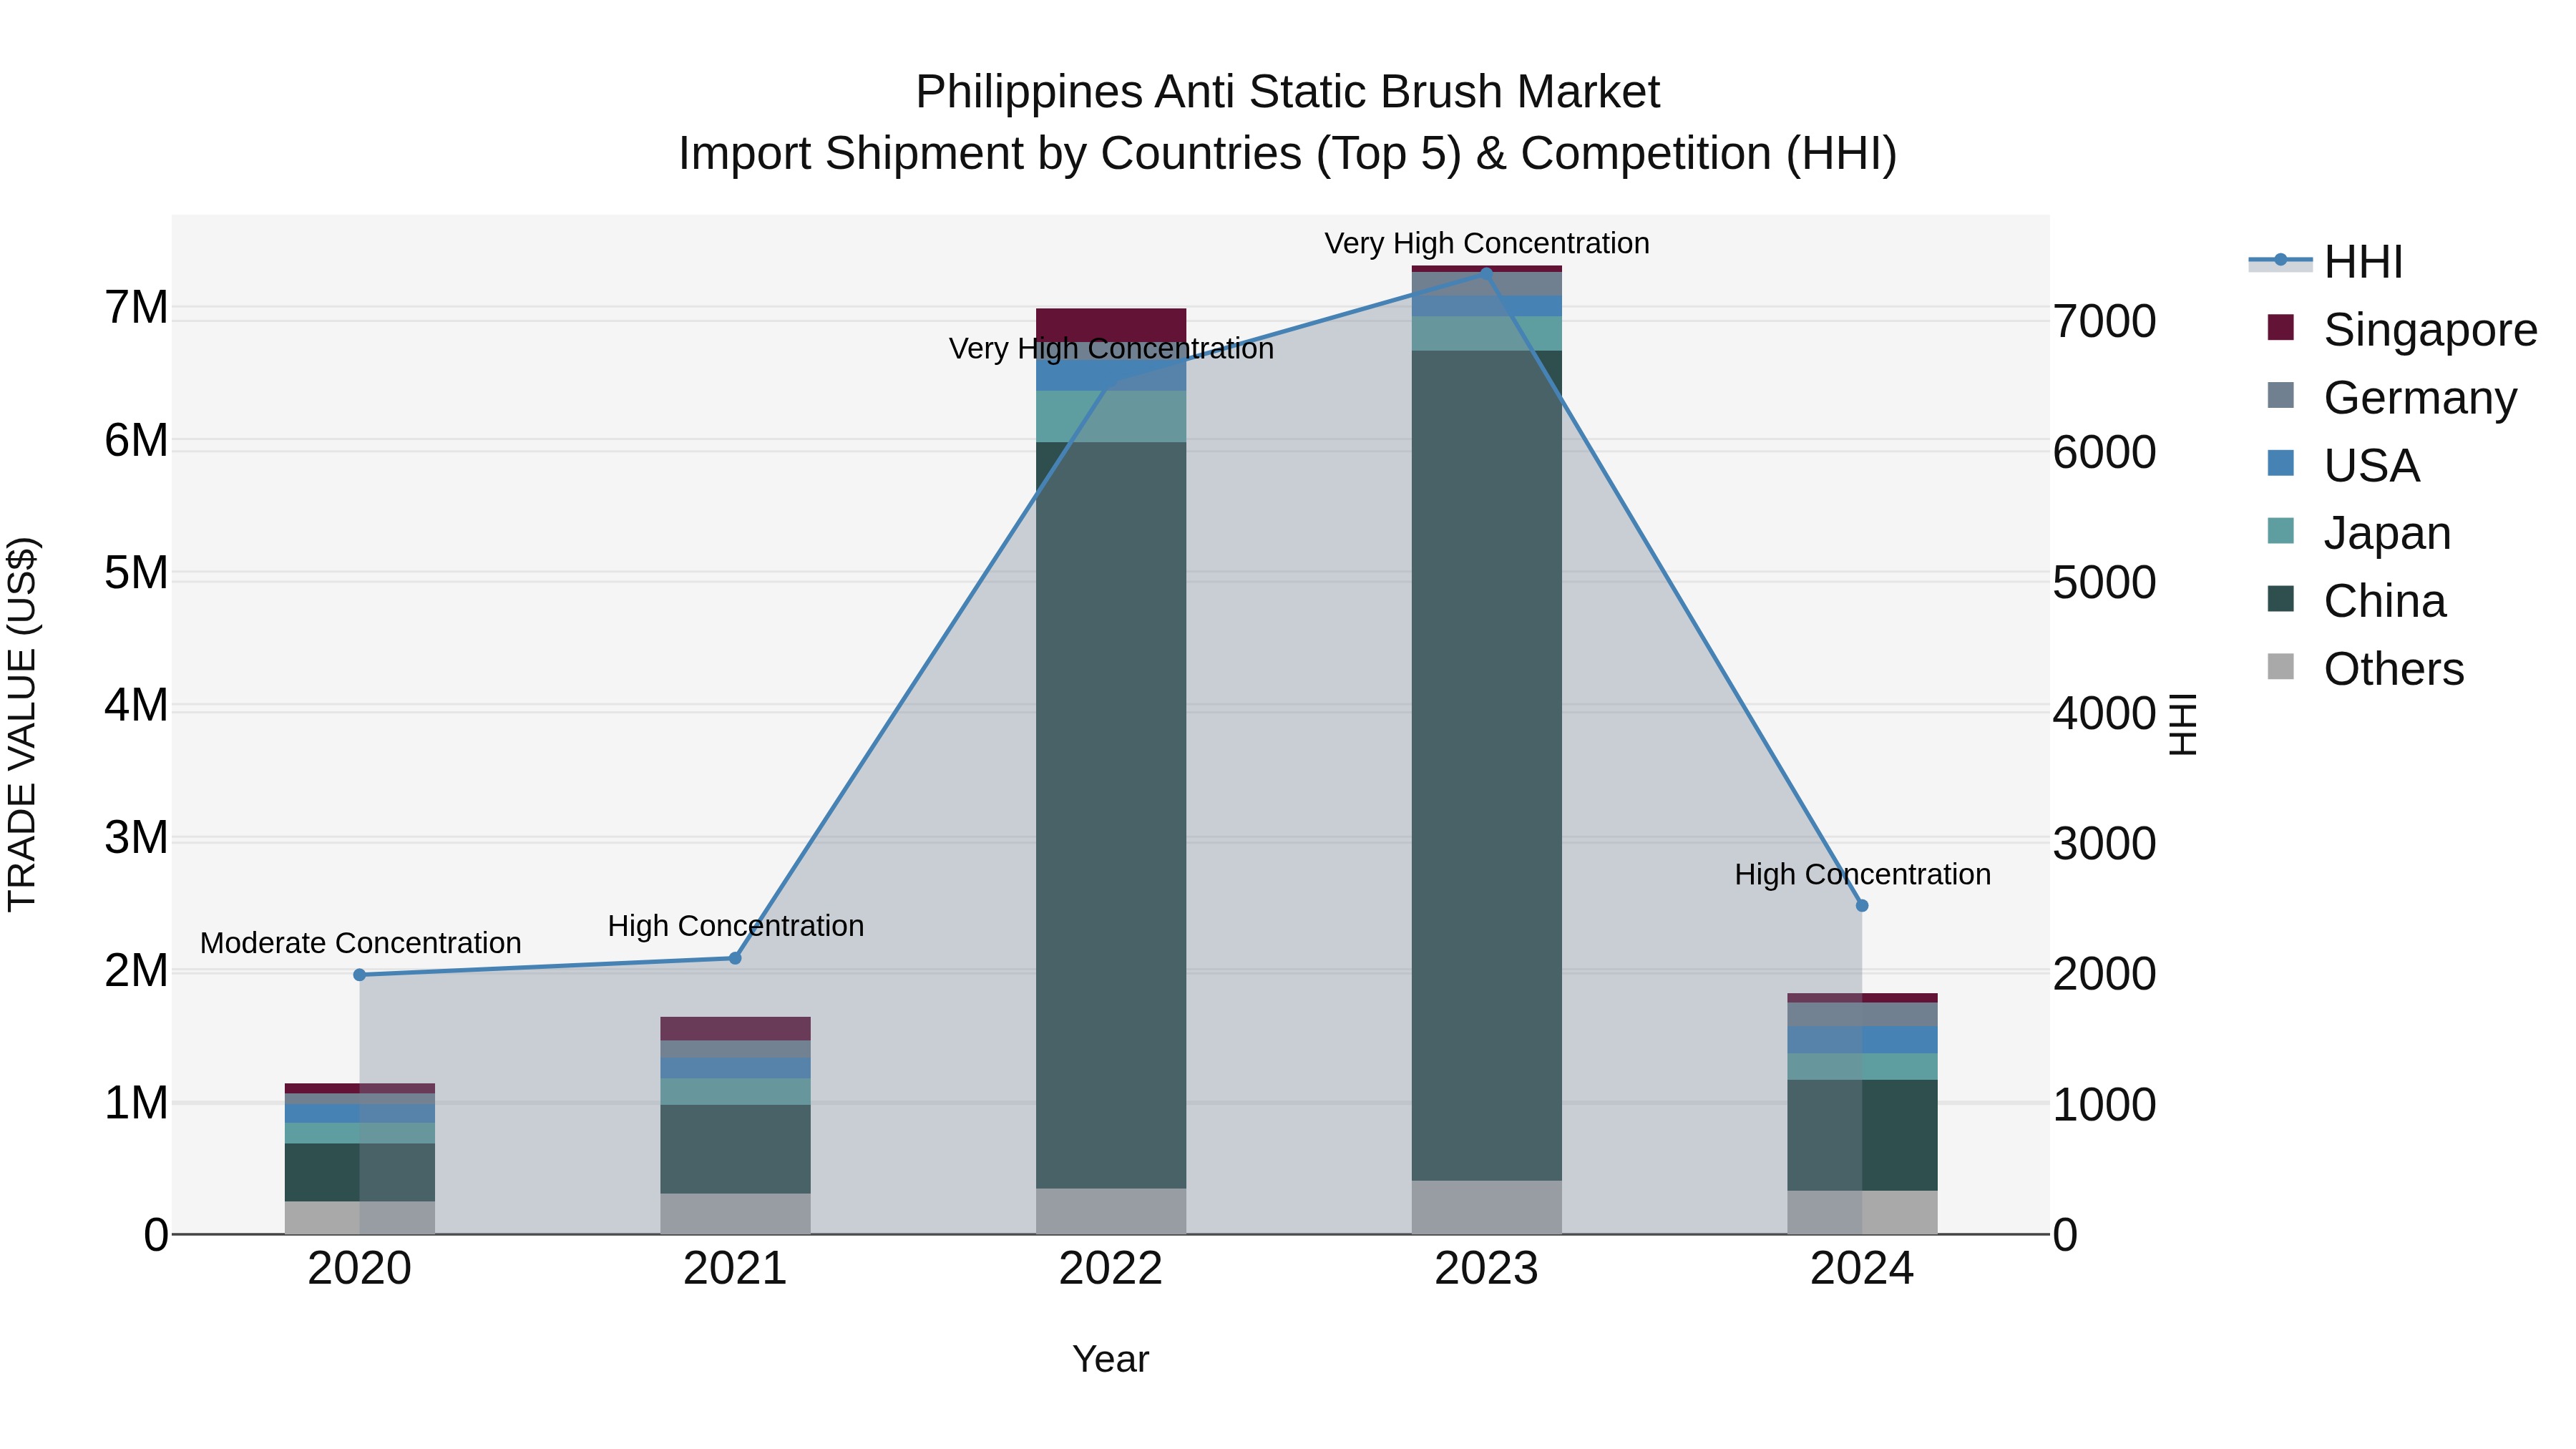Click the 4M left-axis tick label
Screen dimensions: 2576x1449
coord(136,706)
